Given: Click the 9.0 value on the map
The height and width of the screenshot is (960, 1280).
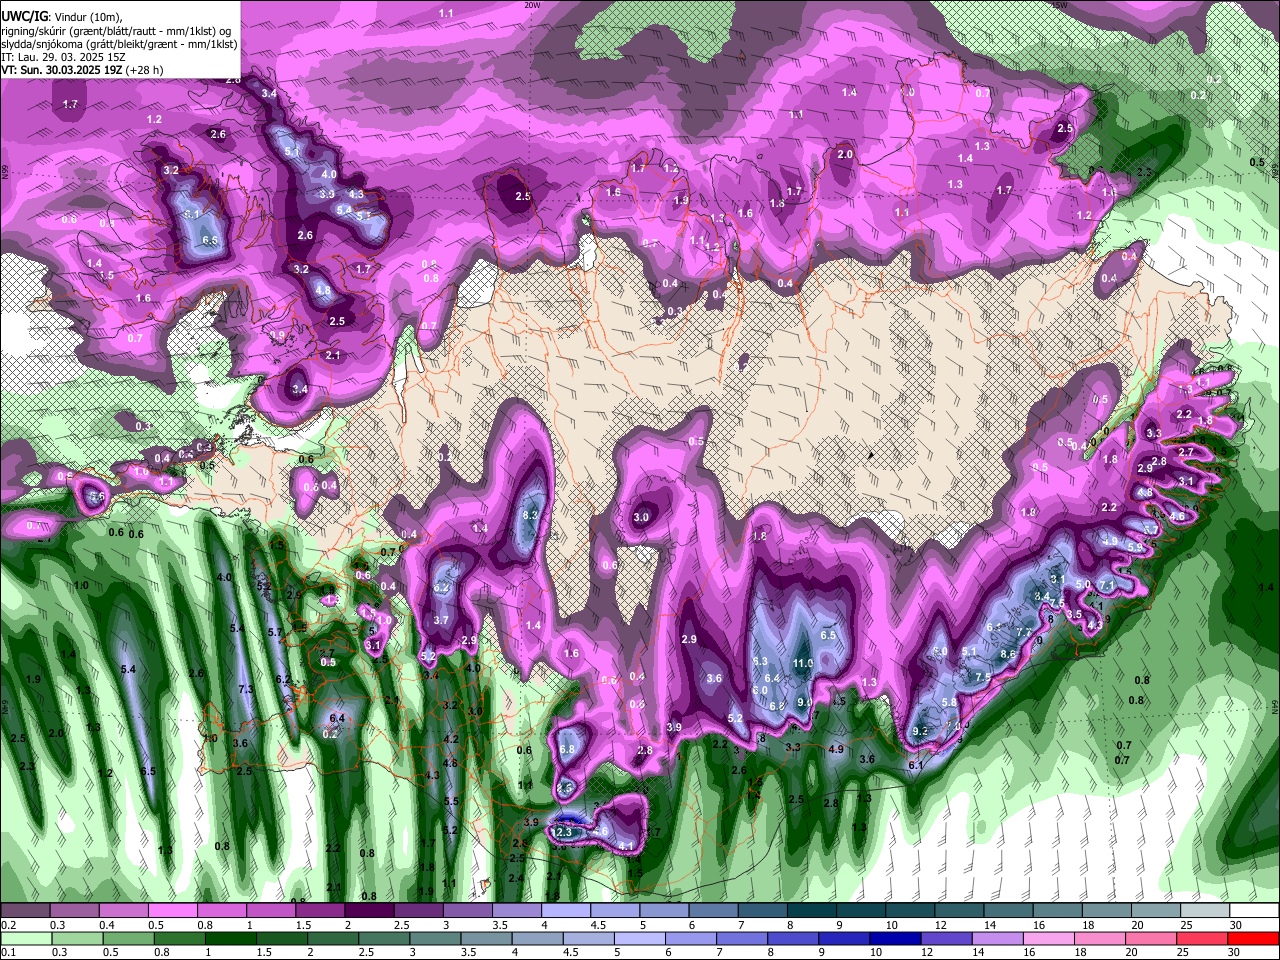Looking at the screenshot, I should pos(804,702).
